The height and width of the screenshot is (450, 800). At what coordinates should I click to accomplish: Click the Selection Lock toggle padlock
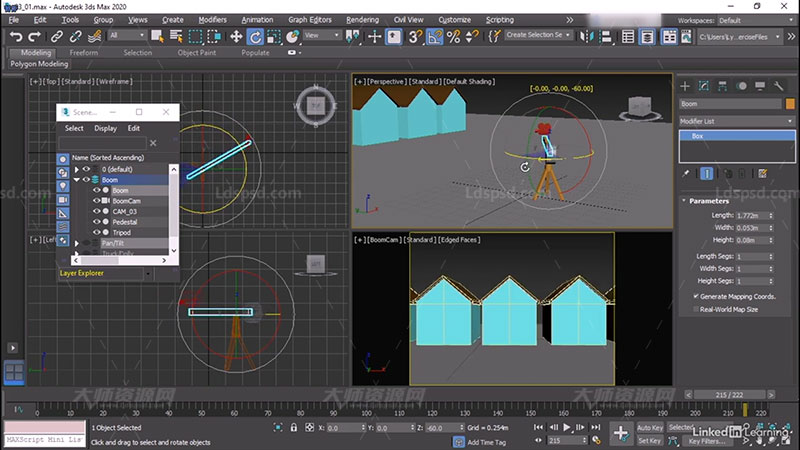(294, 428)
